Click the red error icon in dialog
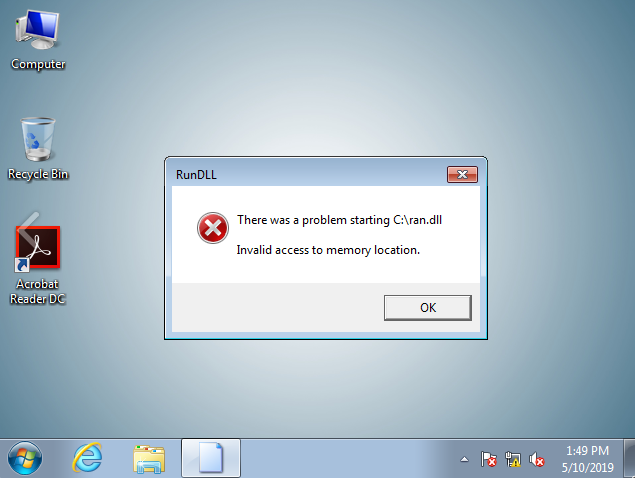Screen dimensions: 635x478 pos(213,228)
